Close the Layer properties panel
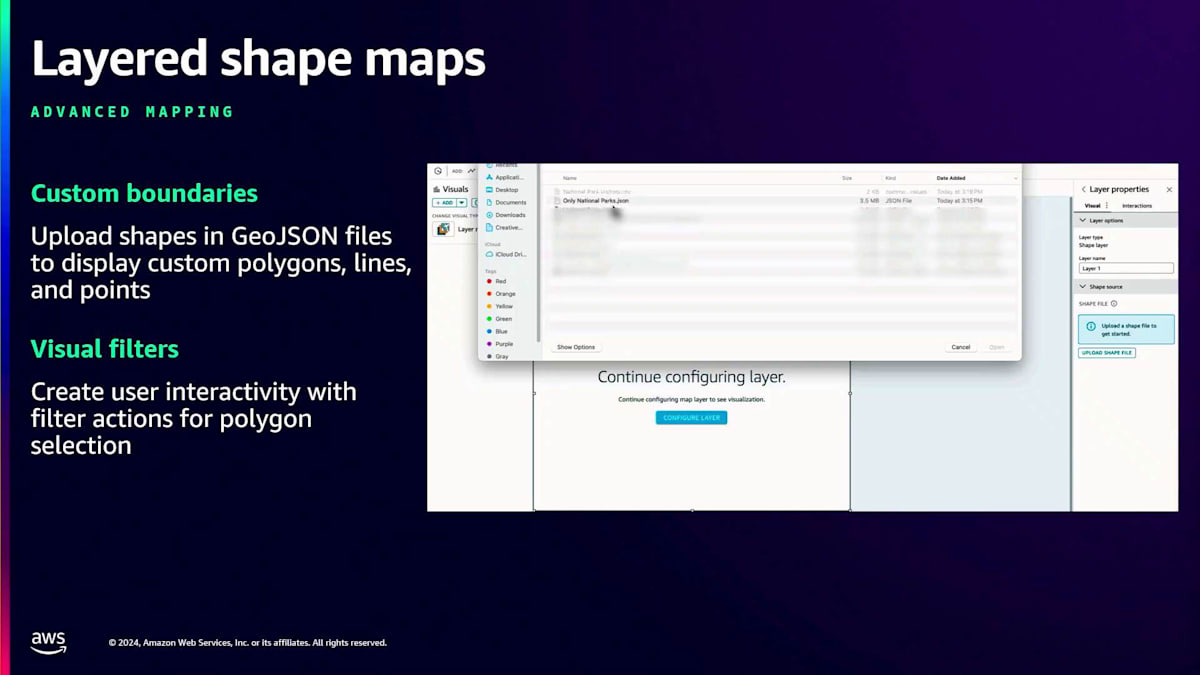The width and height of the screenshot is (1200, 675). (x=1169, y=189)
